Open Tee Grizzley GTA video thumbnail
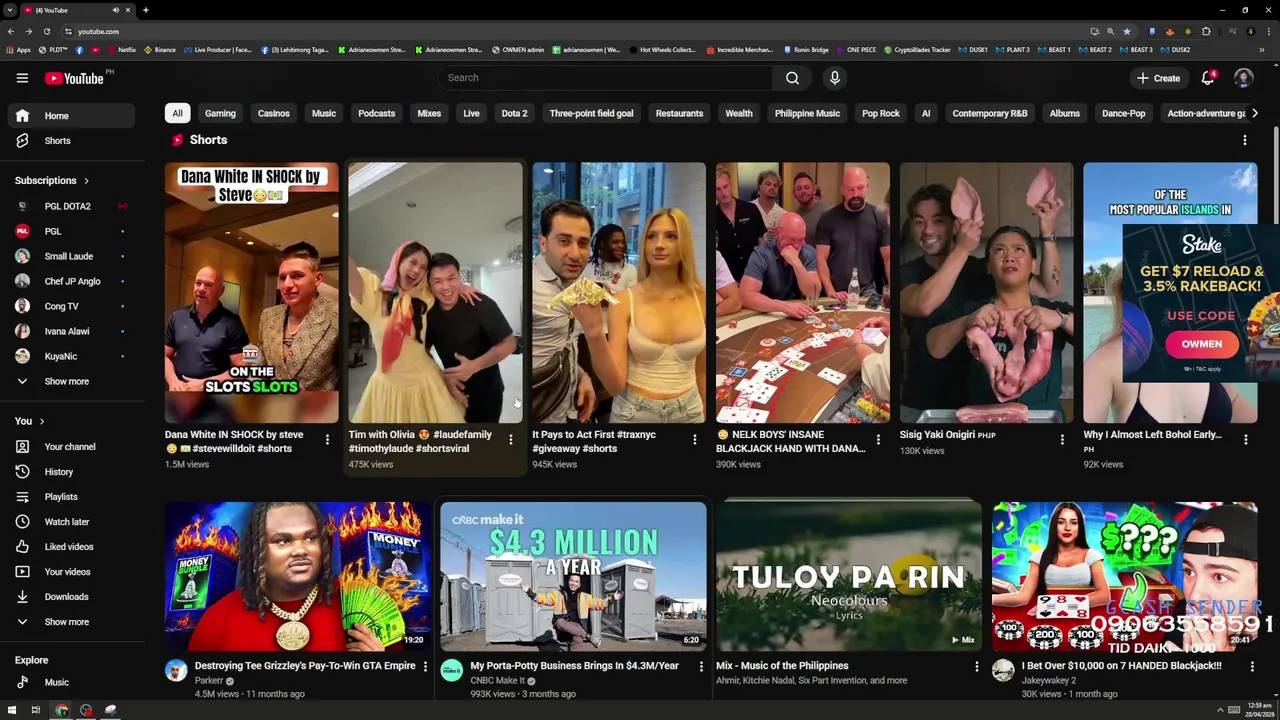 click(298, 576)
